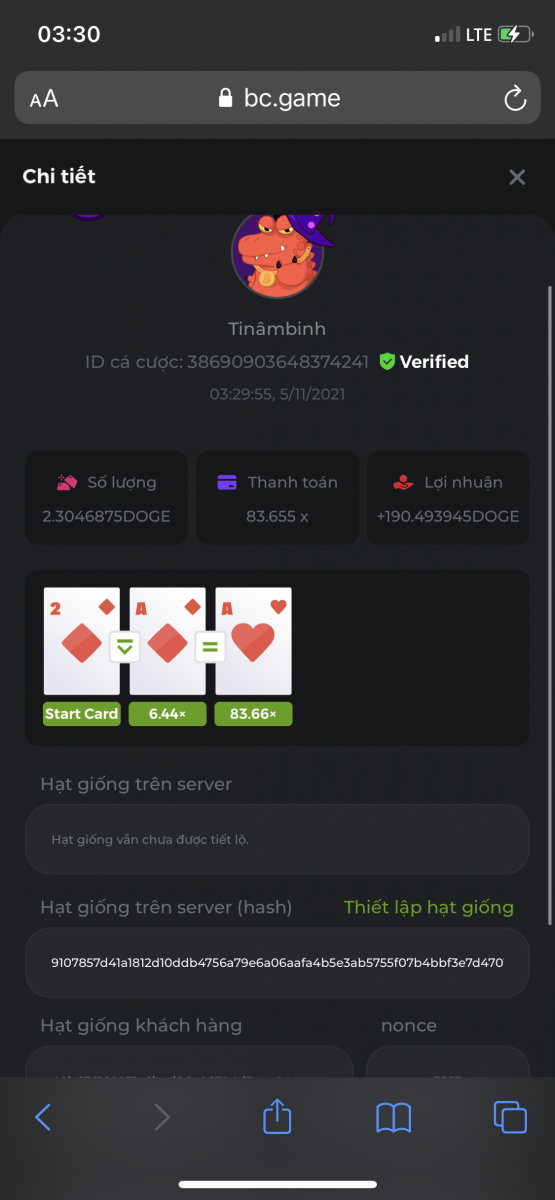Tap the Safari back arrow
Screen dimensions: 555x1200
(x=43, y=1117)
